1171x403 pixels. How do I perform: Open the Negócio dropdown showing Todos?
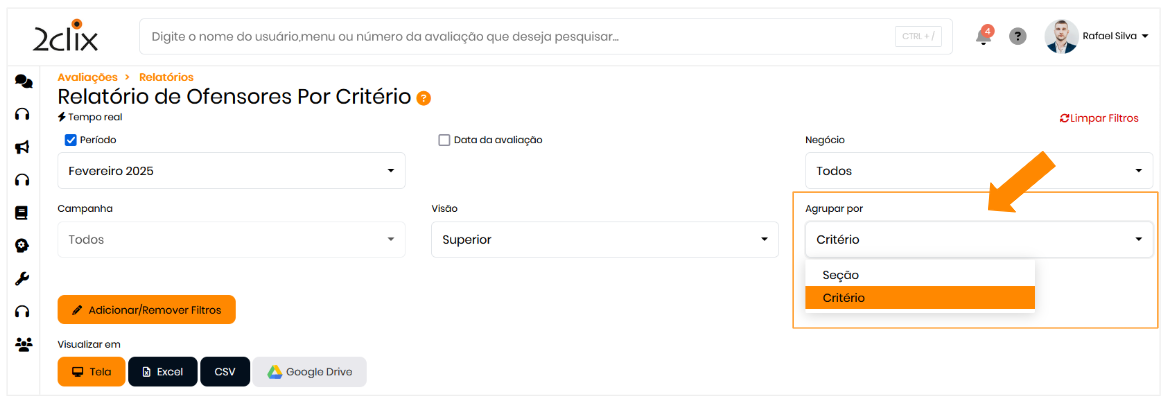click(x=978, y=171)
